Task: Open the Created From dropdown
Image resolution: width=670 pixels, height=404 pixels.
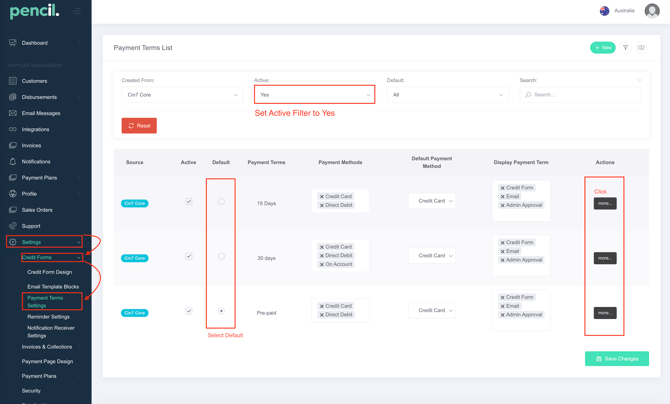Action: 181,95
